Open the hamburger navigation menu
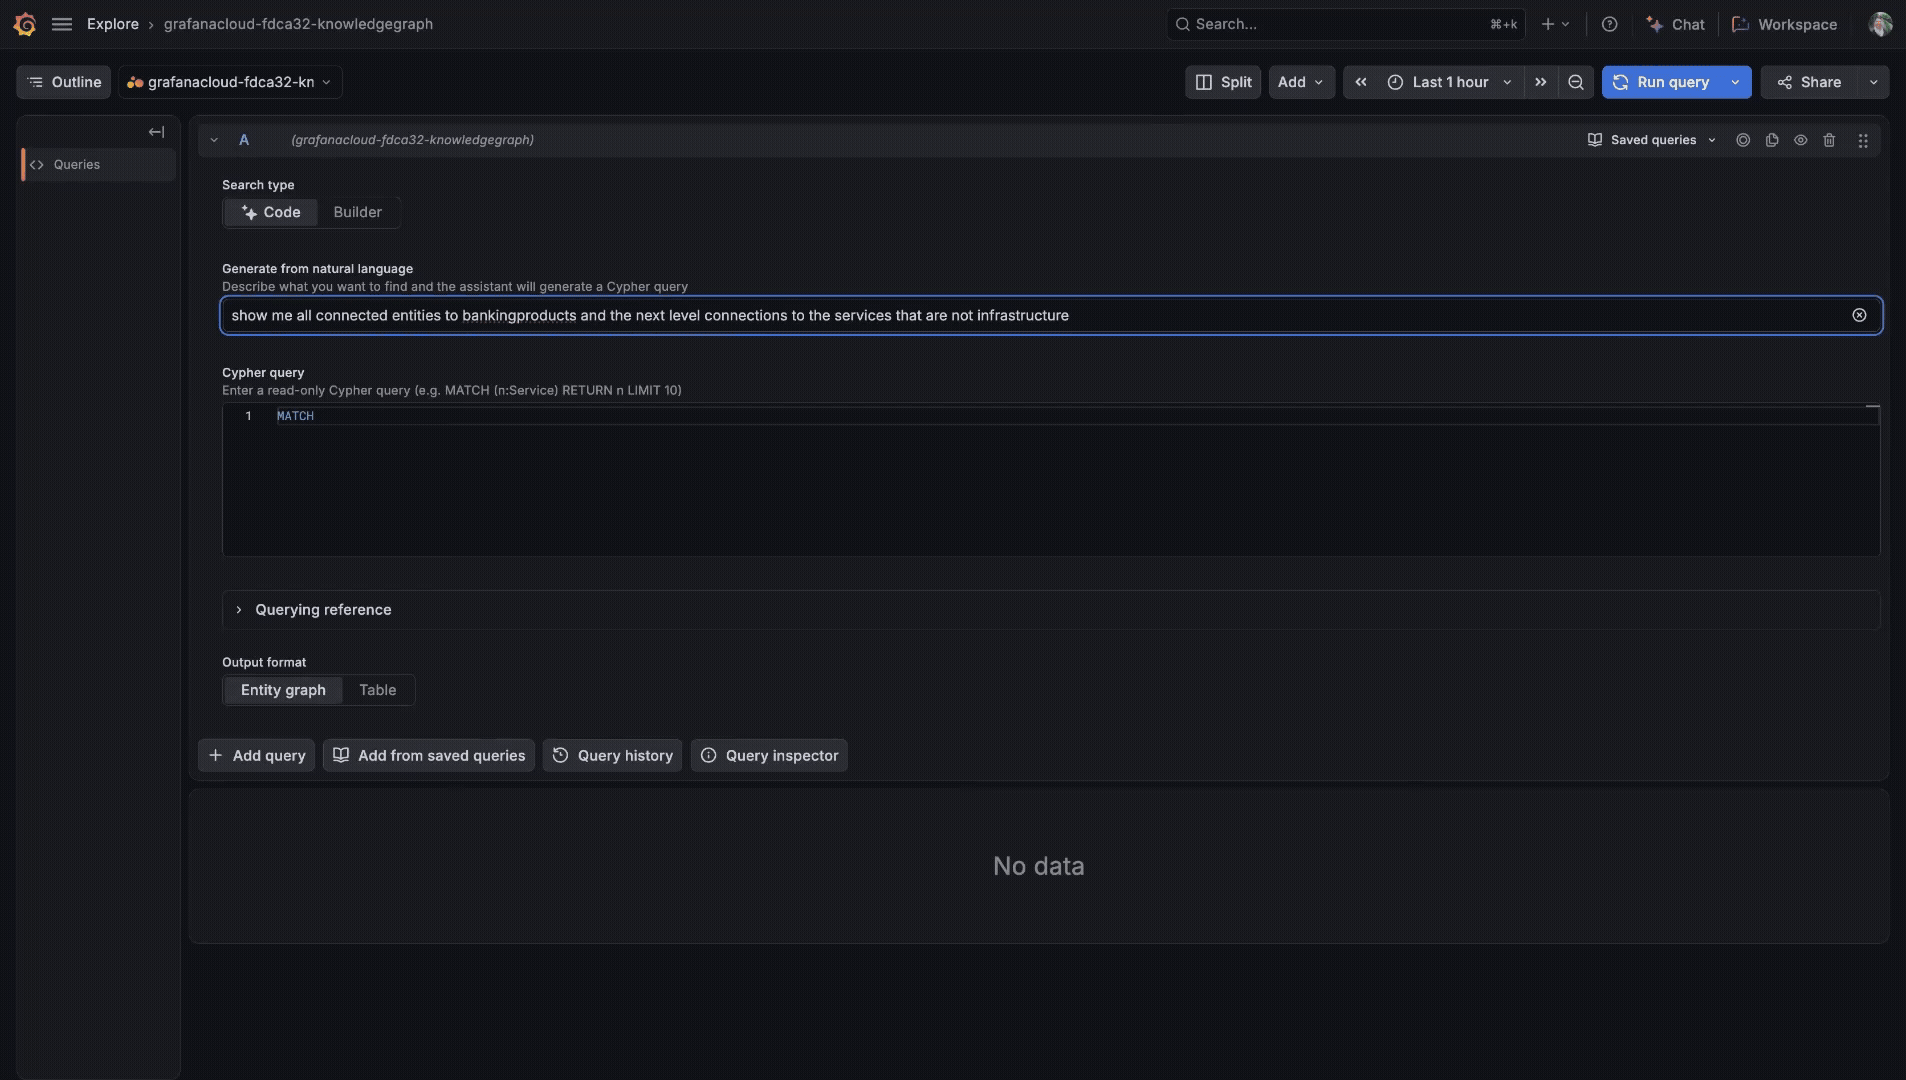Viewport: 1906px width, 1080px height. [x=62, y=24]
